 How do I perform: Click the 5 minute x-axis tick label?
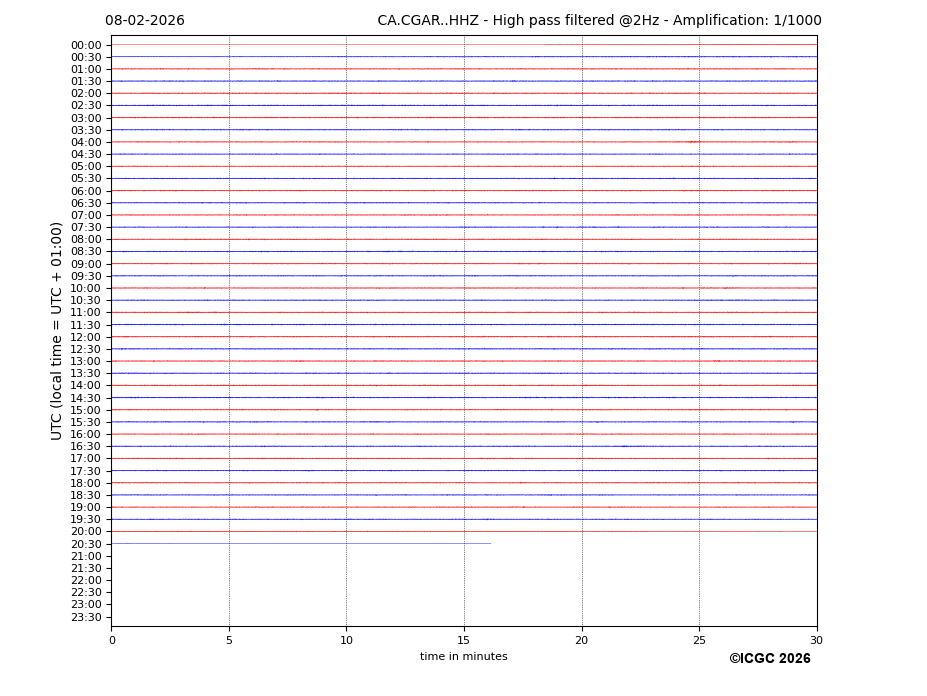[229, 640]
